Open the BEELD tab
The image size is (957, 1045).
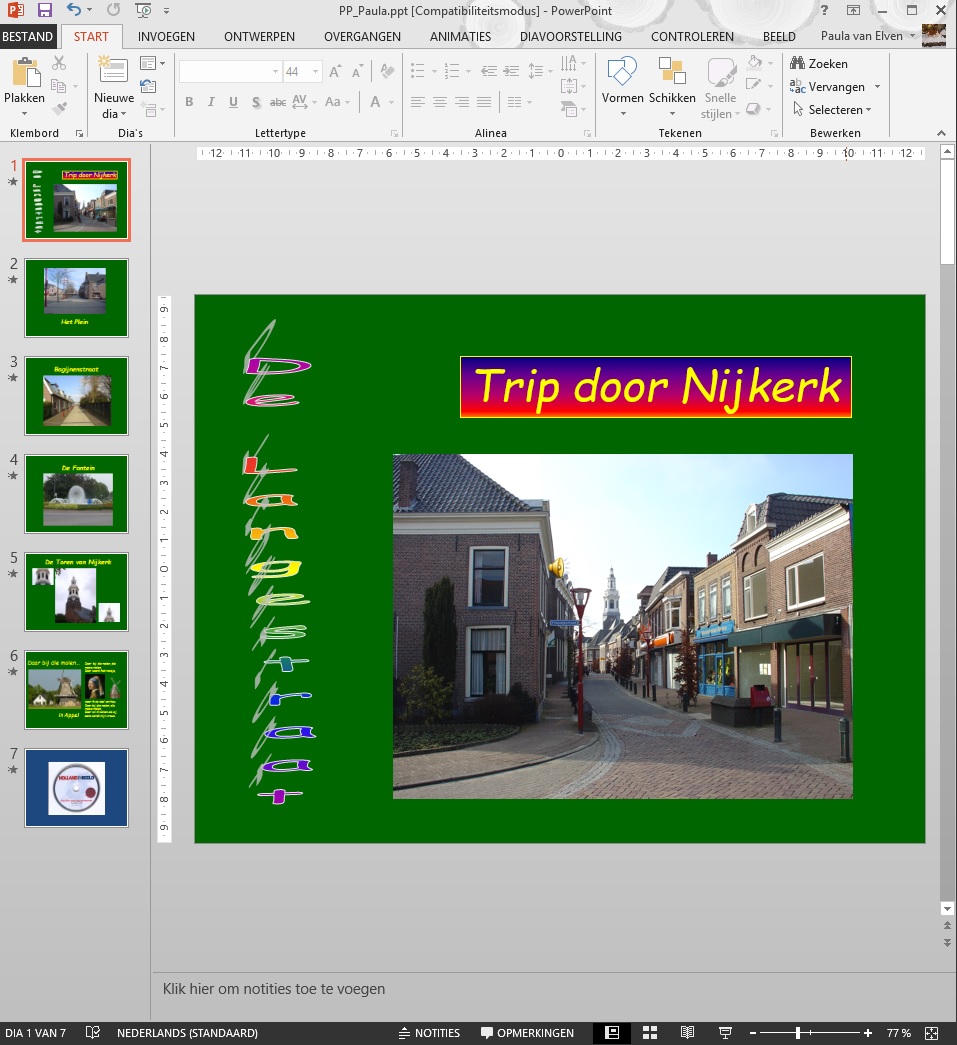[779, 37]
